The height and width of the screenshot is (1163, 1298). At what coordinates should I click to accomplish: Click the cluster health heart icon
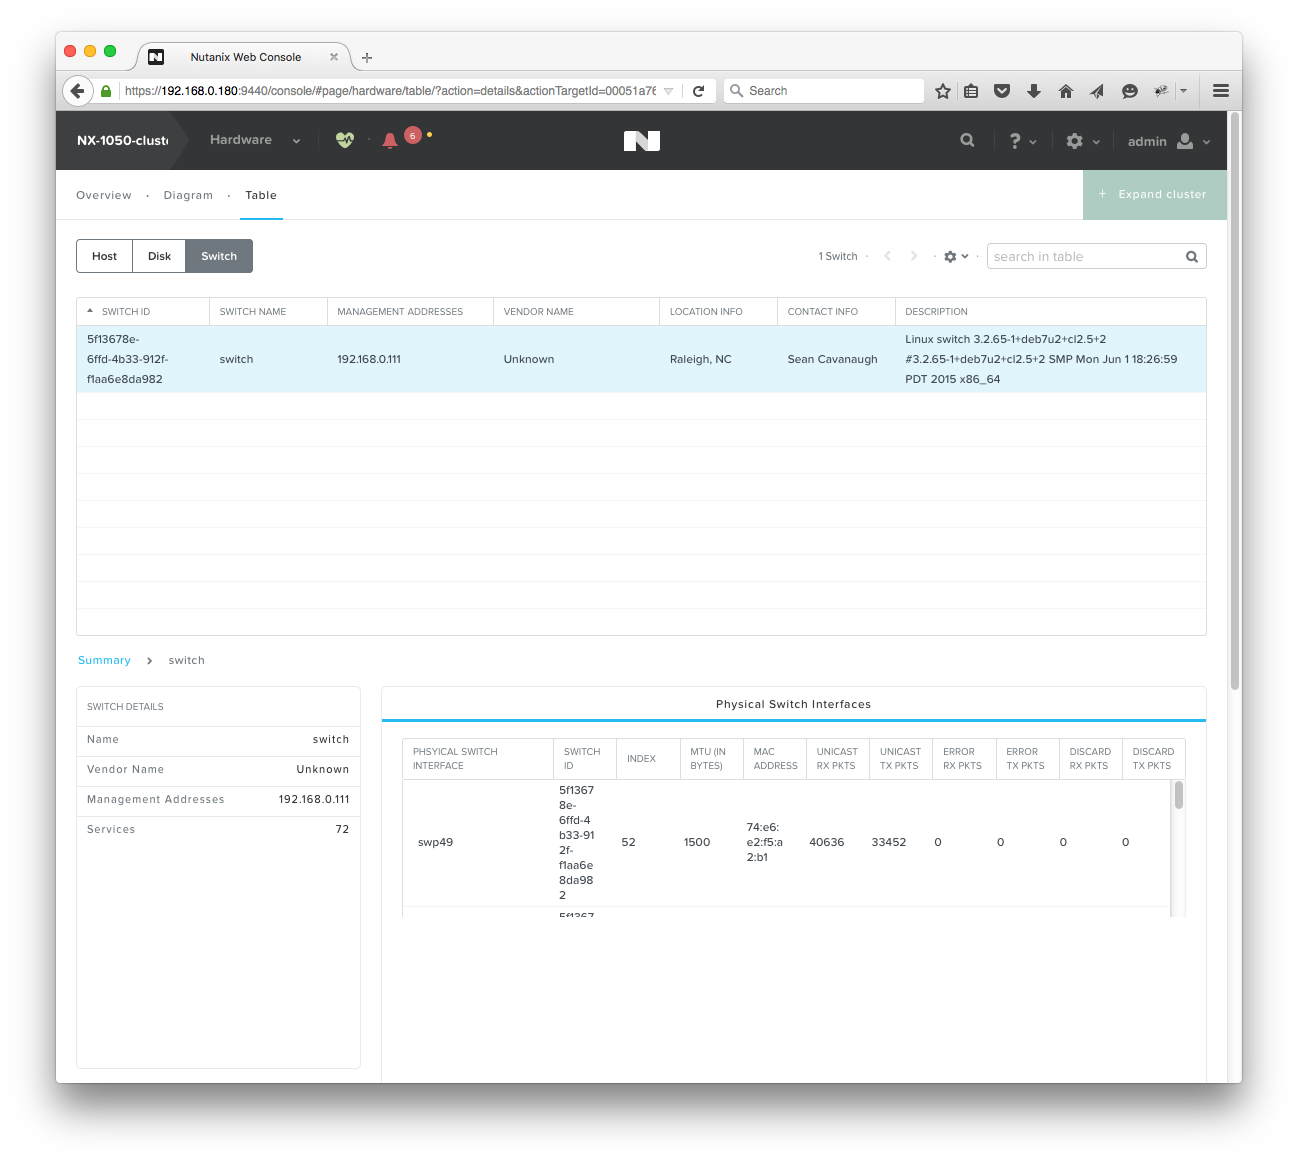(x=345, y=140)
